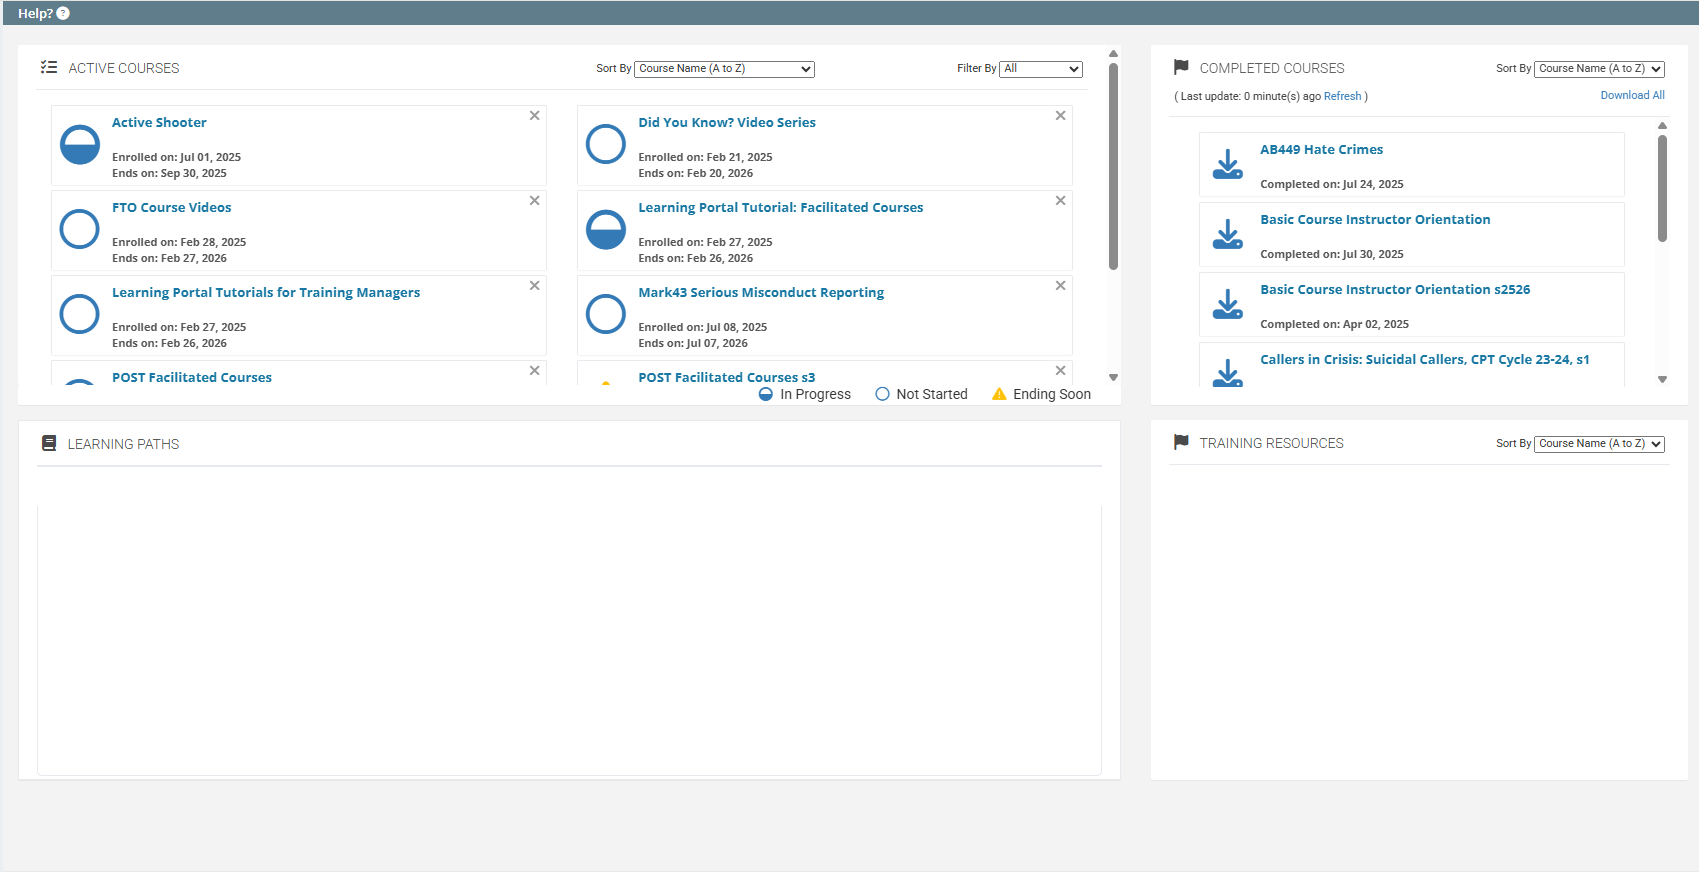Download the AB449 Hate Crimes certificate icon
1699x872 pixels.
(1227, 165)
